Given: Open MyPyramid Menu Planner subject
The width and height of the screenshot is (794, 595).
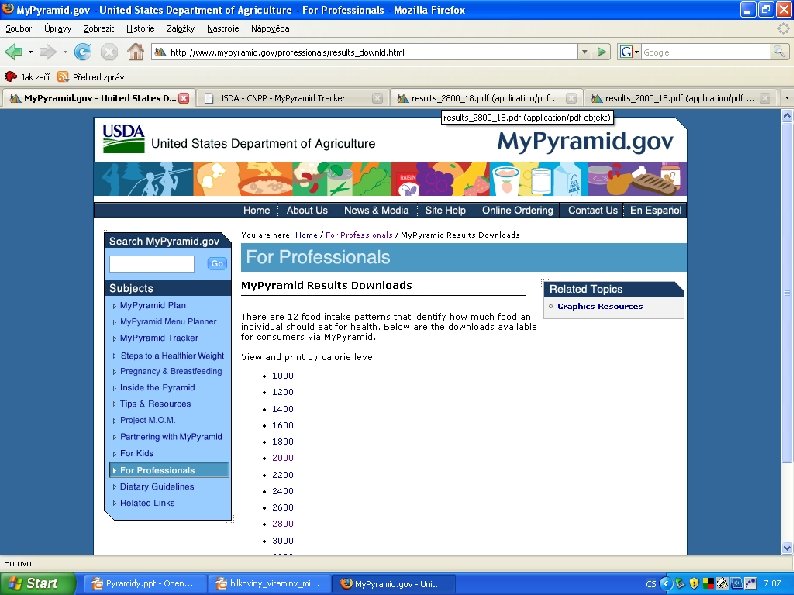Looking at the screenshot, I should click(x=168, y=322).
